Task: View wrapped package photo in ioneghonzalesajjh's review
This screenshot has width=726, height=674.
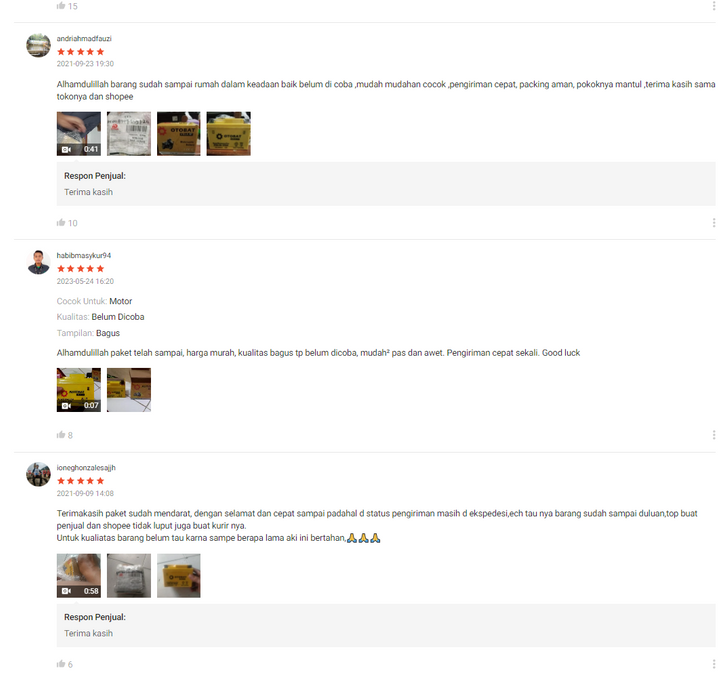Action: click(129, 575)
